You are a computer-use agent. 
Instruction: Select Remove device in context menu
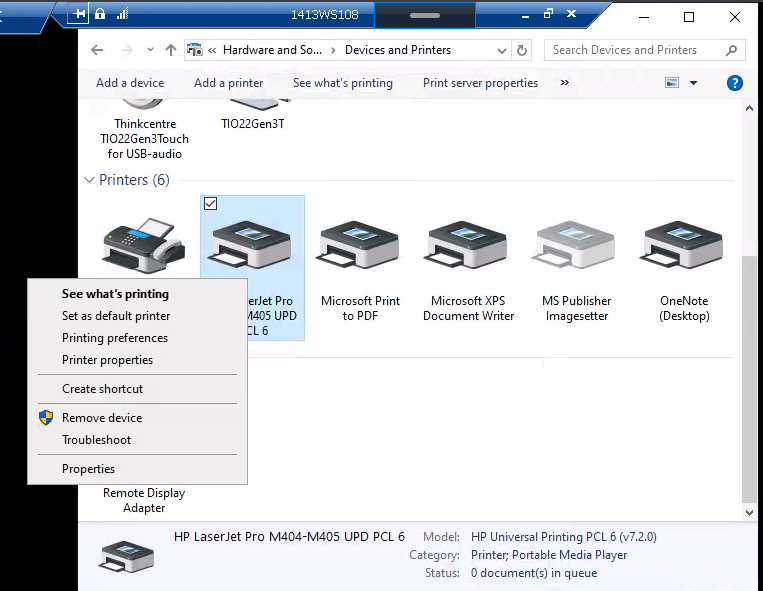(x=102, y=418)
